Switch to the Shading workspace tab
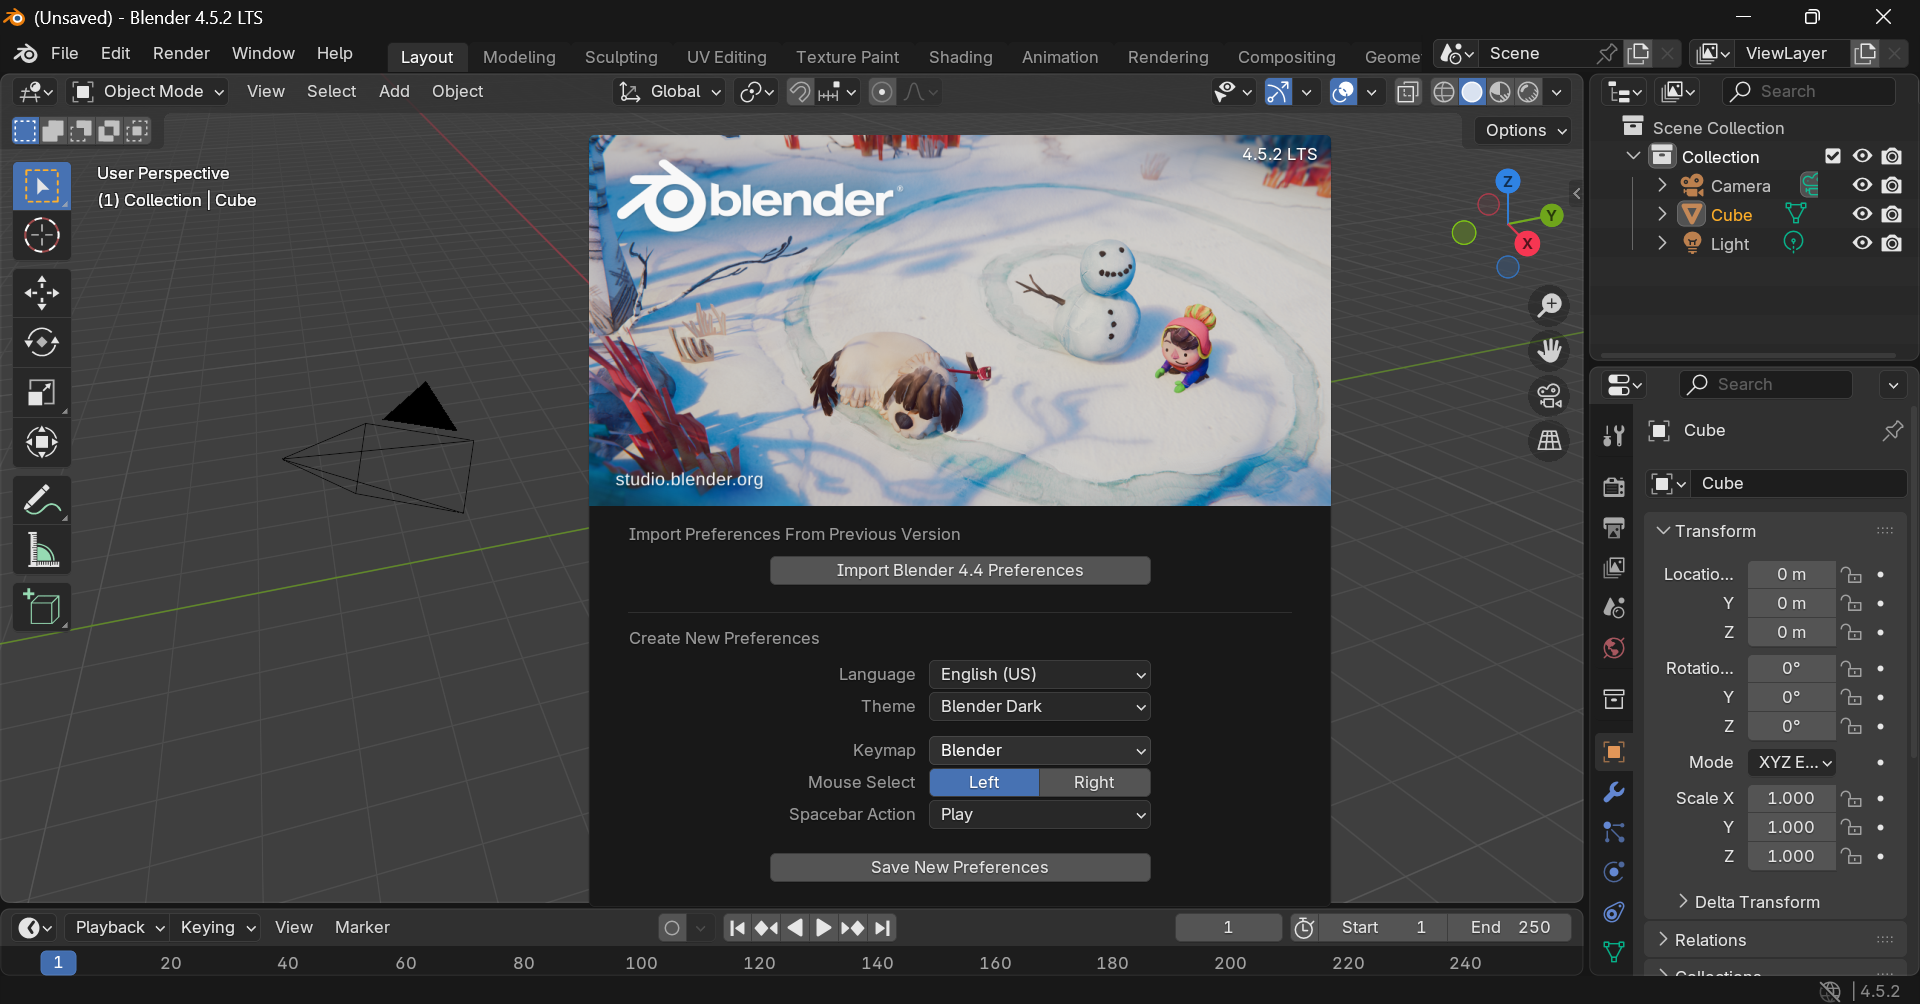Screen dimensions: 1920x1004 click(x=960, y=57)
